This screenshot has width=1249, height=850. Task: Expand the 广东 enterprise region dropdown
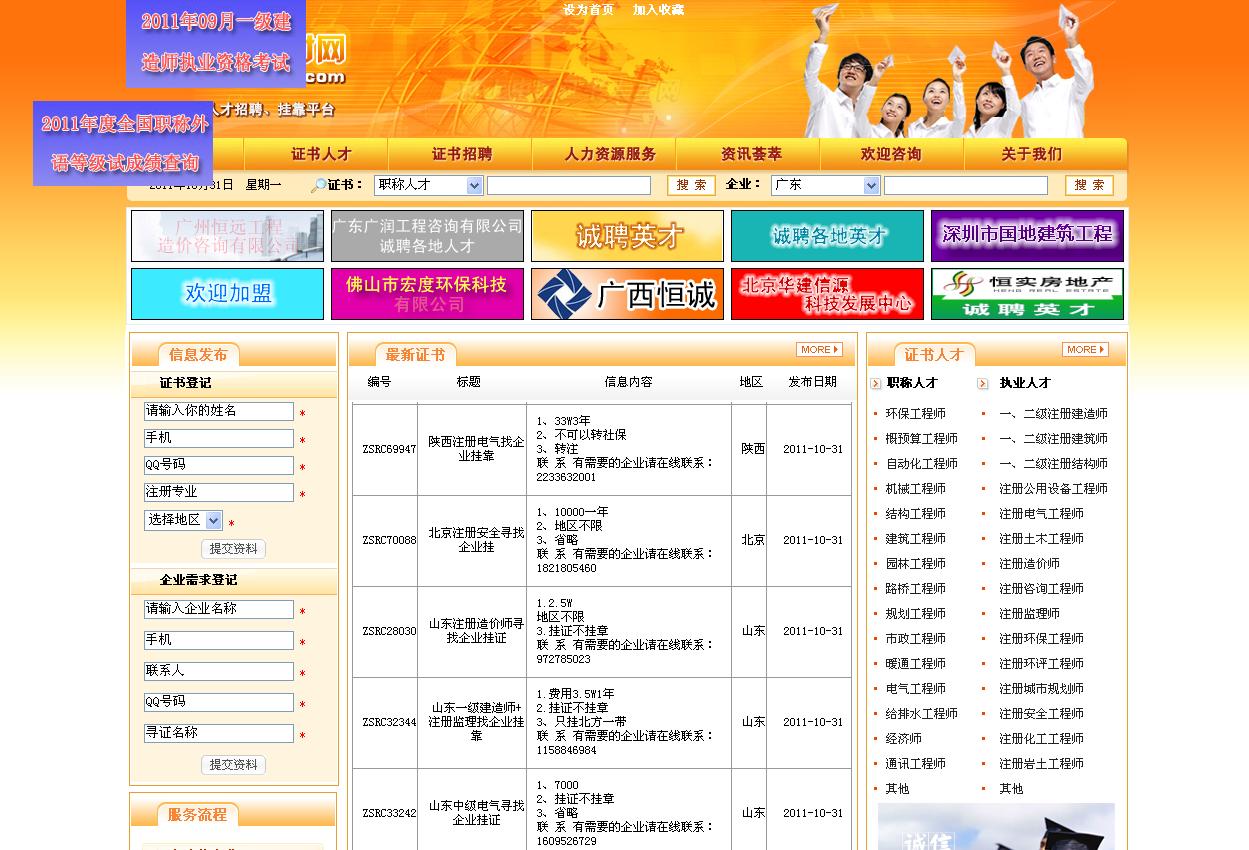tap(871, 186)
